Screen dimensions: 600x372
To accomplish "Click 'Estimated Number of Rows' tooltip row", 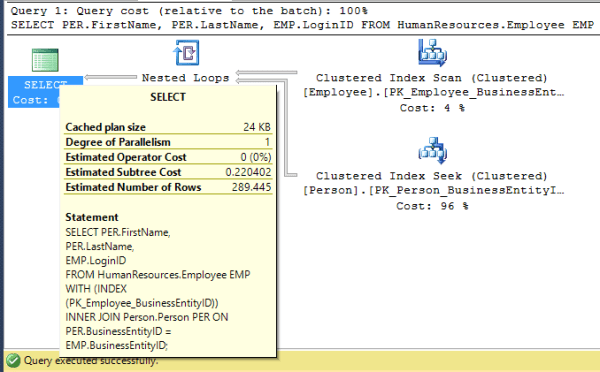I will [168, 187].
